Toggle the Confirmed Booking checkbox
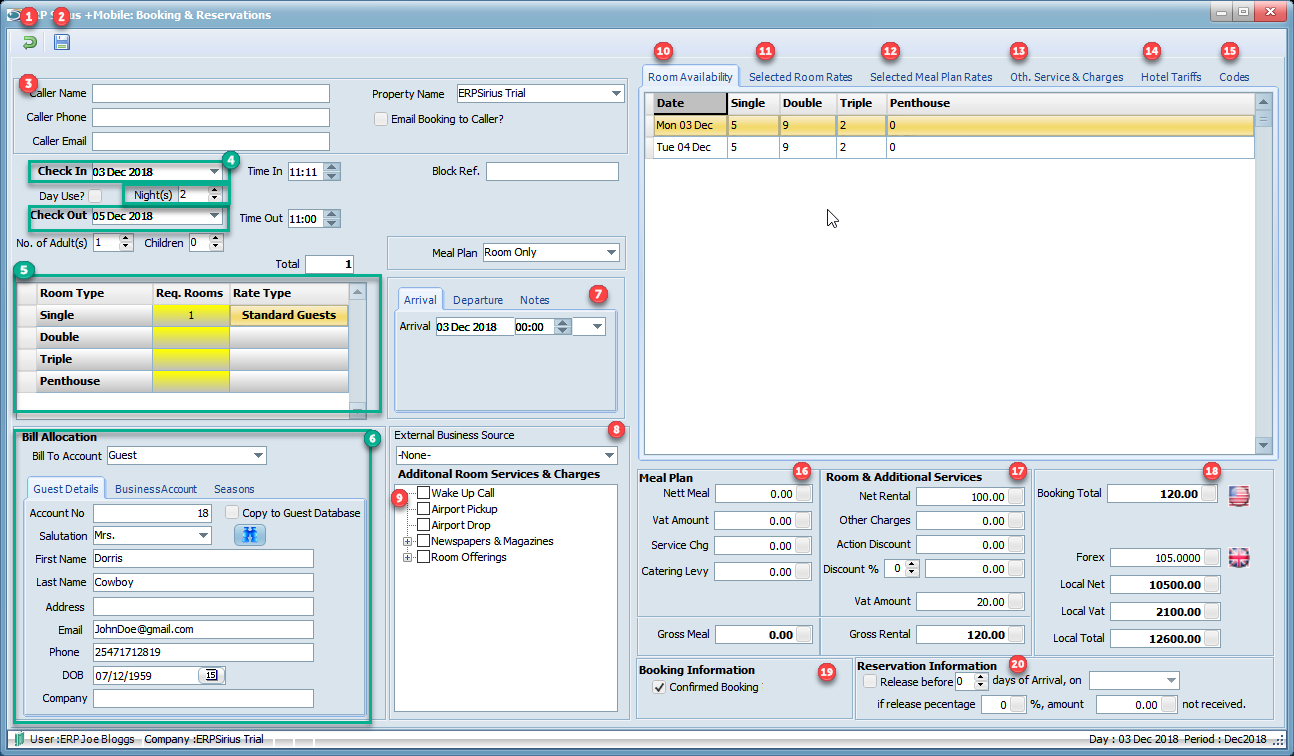This screenshot has height=756, width=1294. tap(659, 688)
